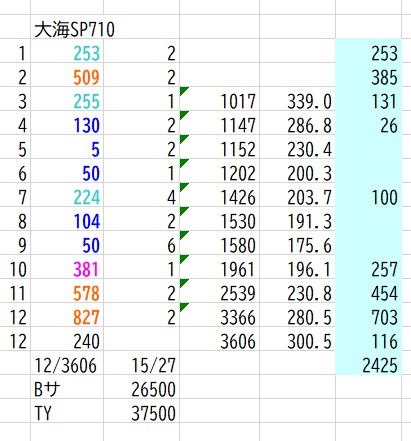Click the blue 104 cell in row 8

pos(67,219)
